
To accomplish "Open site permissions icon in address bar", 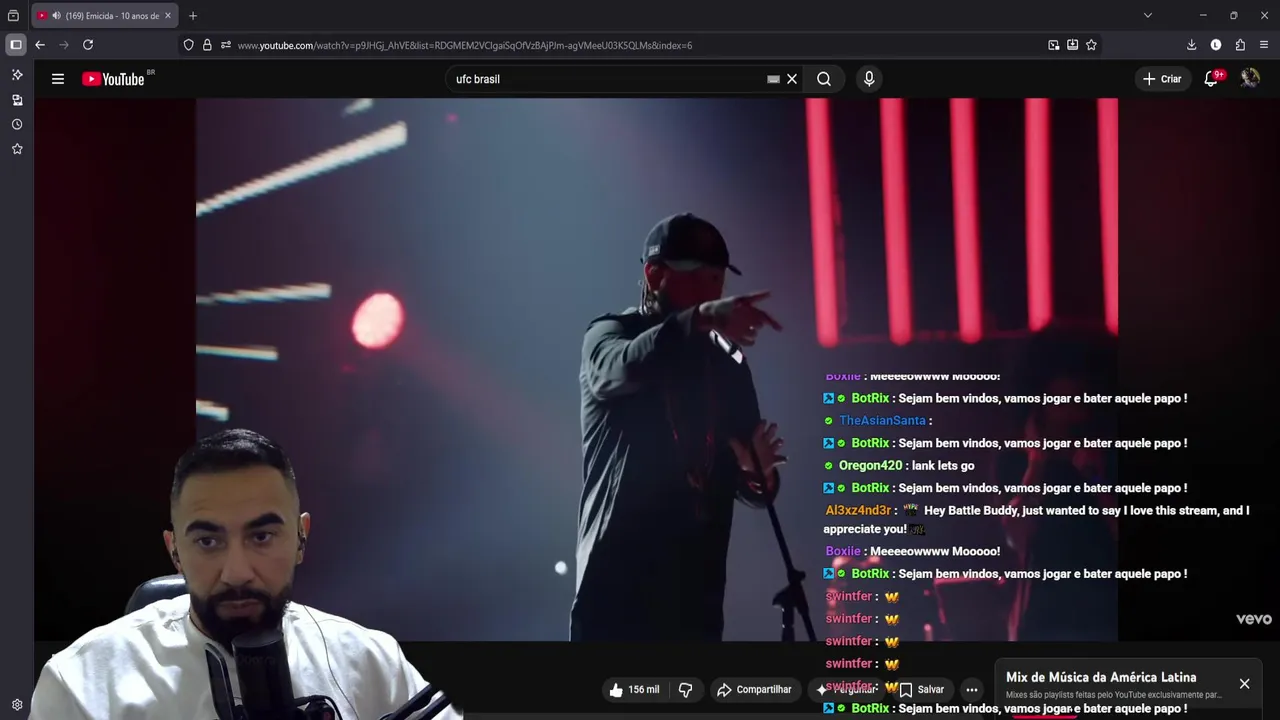I will [226, 45].
